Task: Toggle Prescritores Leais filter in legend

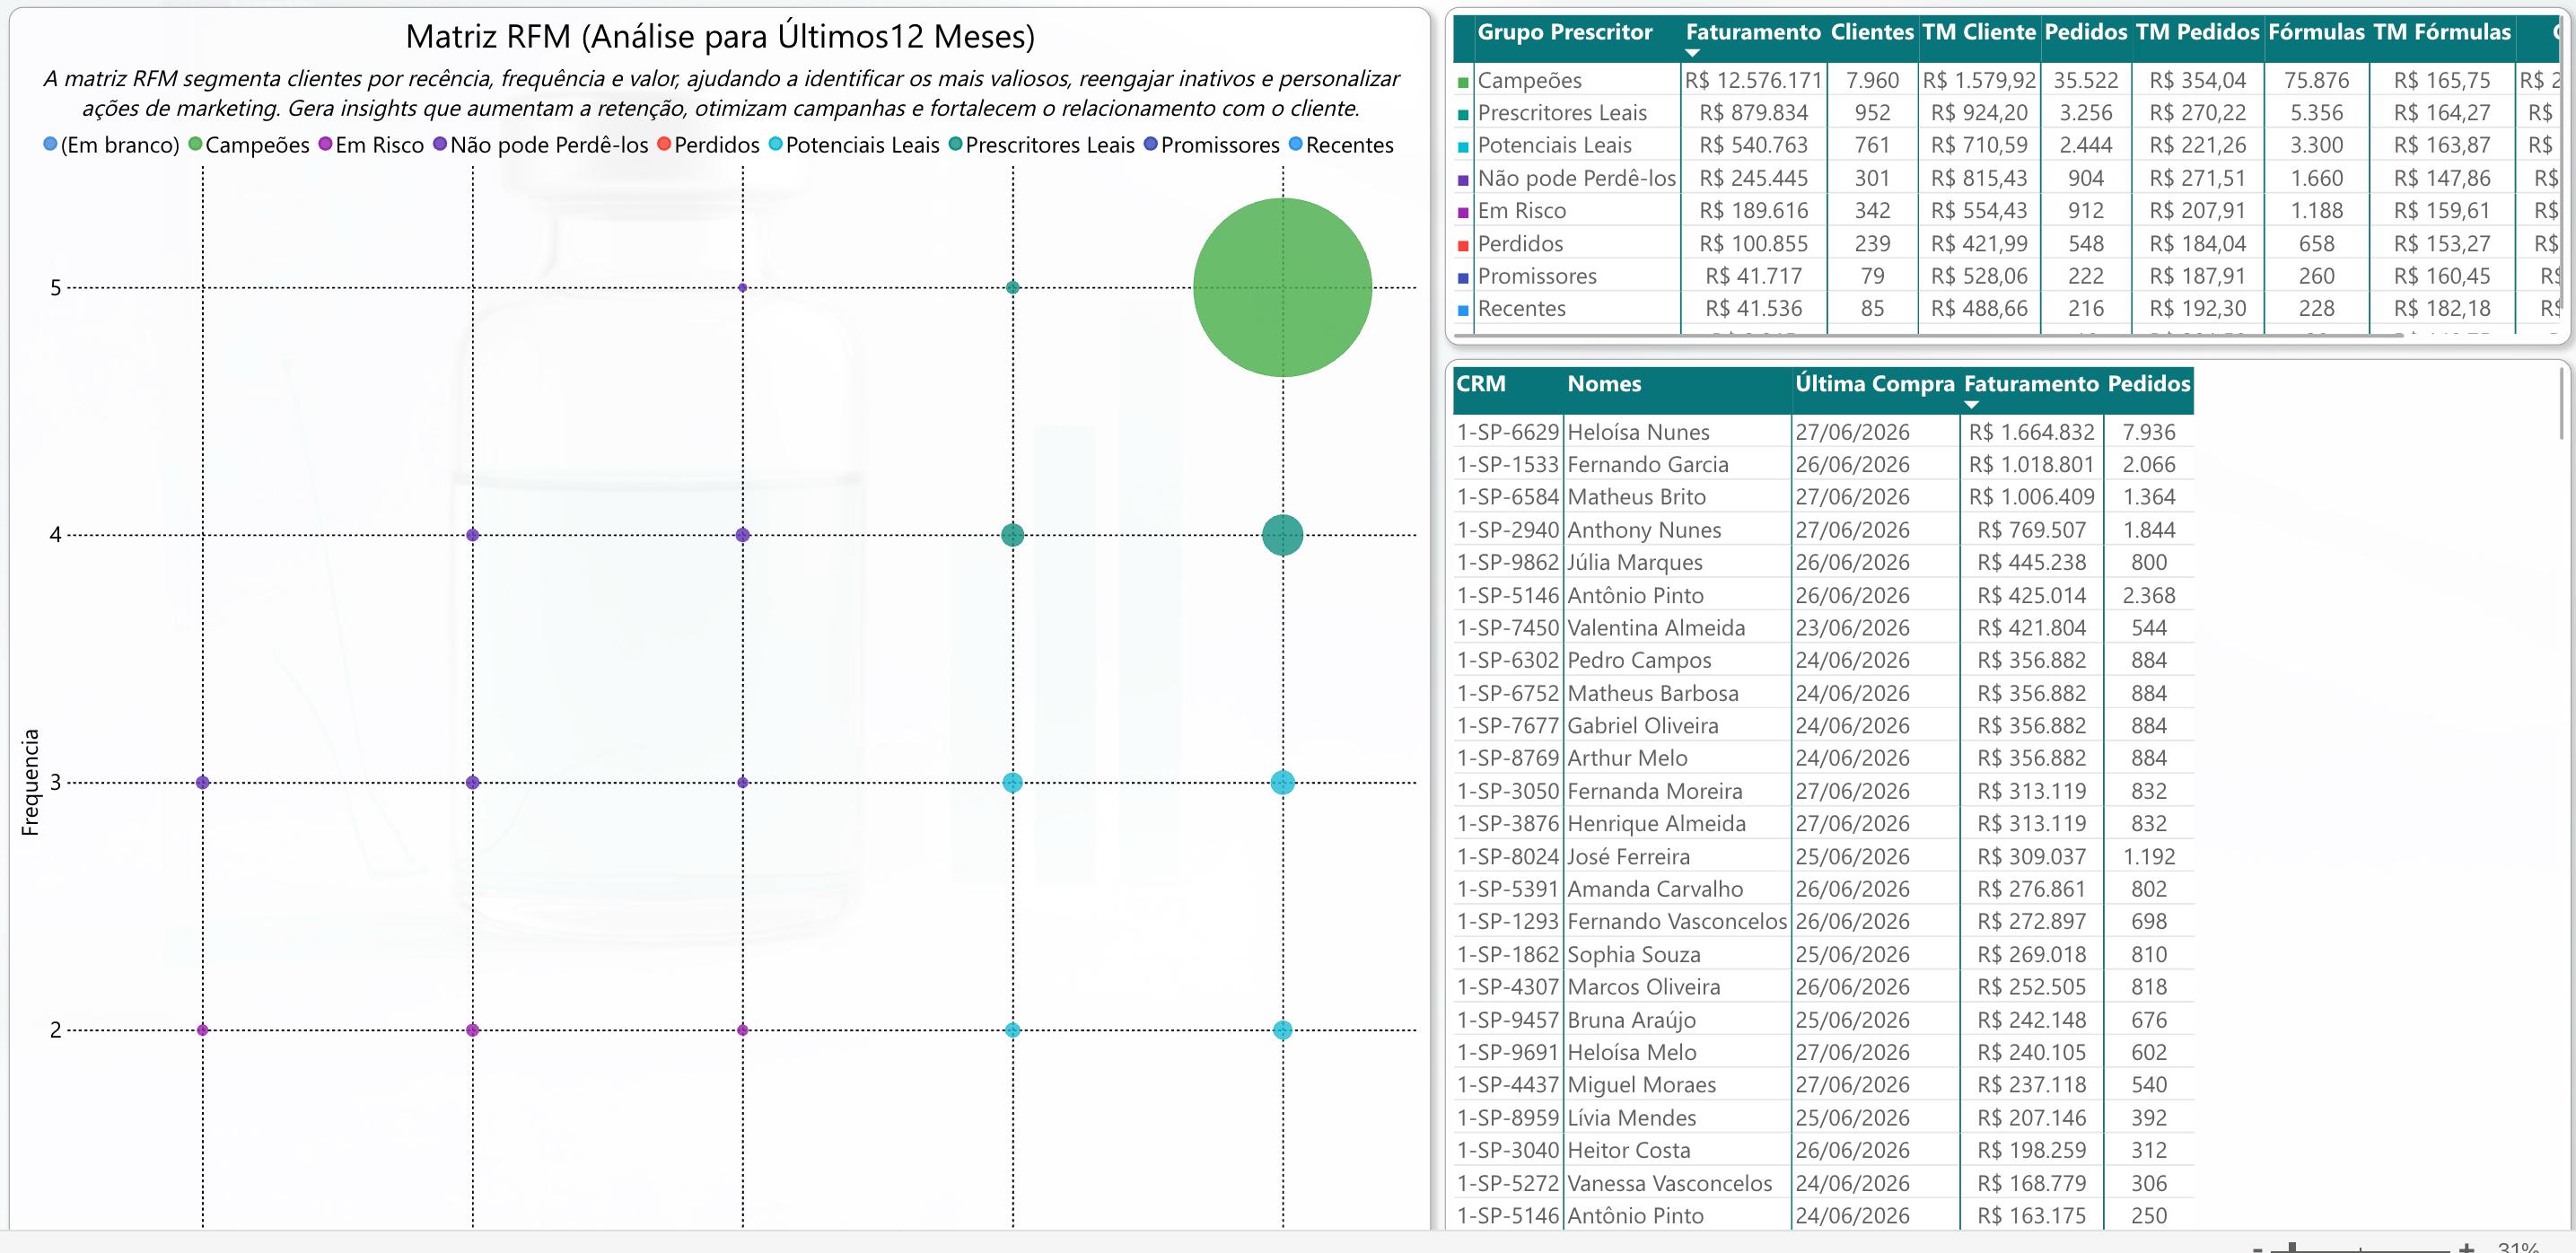Action: 1041,145
